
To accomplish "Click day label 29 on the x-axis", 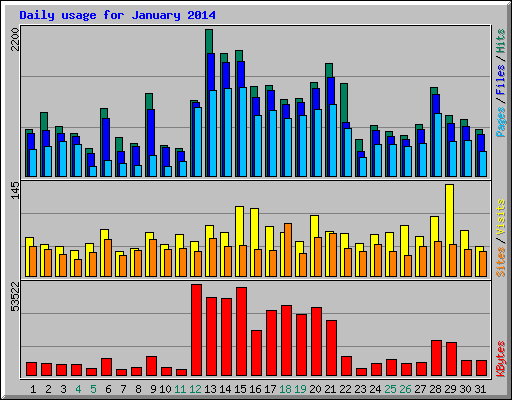I will tap(450, 389).
